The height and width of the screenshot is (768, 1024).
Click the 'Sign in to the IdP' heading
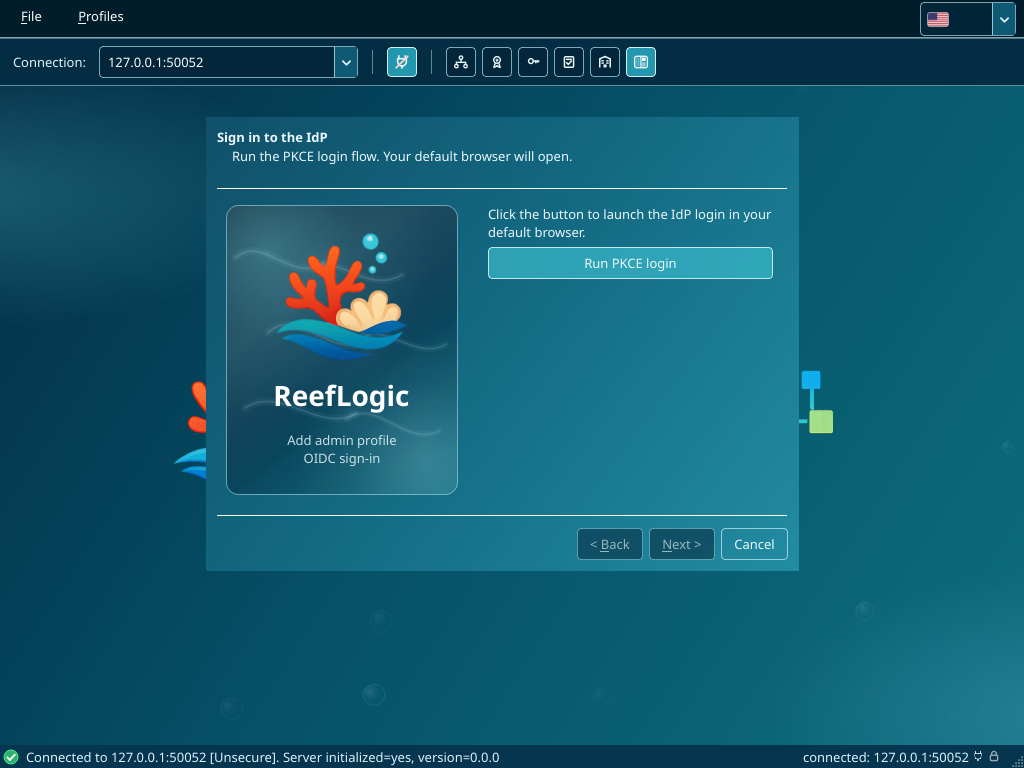pos(272,138)
